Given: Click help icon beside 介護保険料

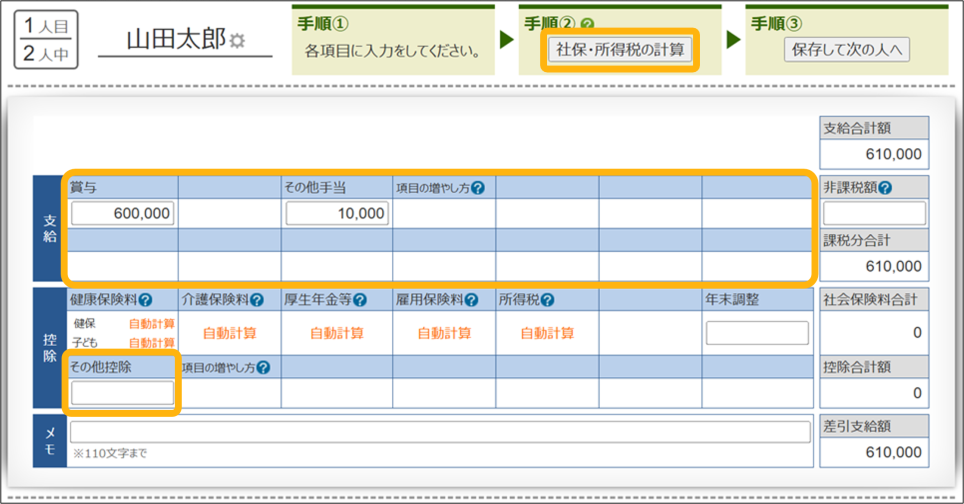Looking at the screenshot, I should 257,299.
